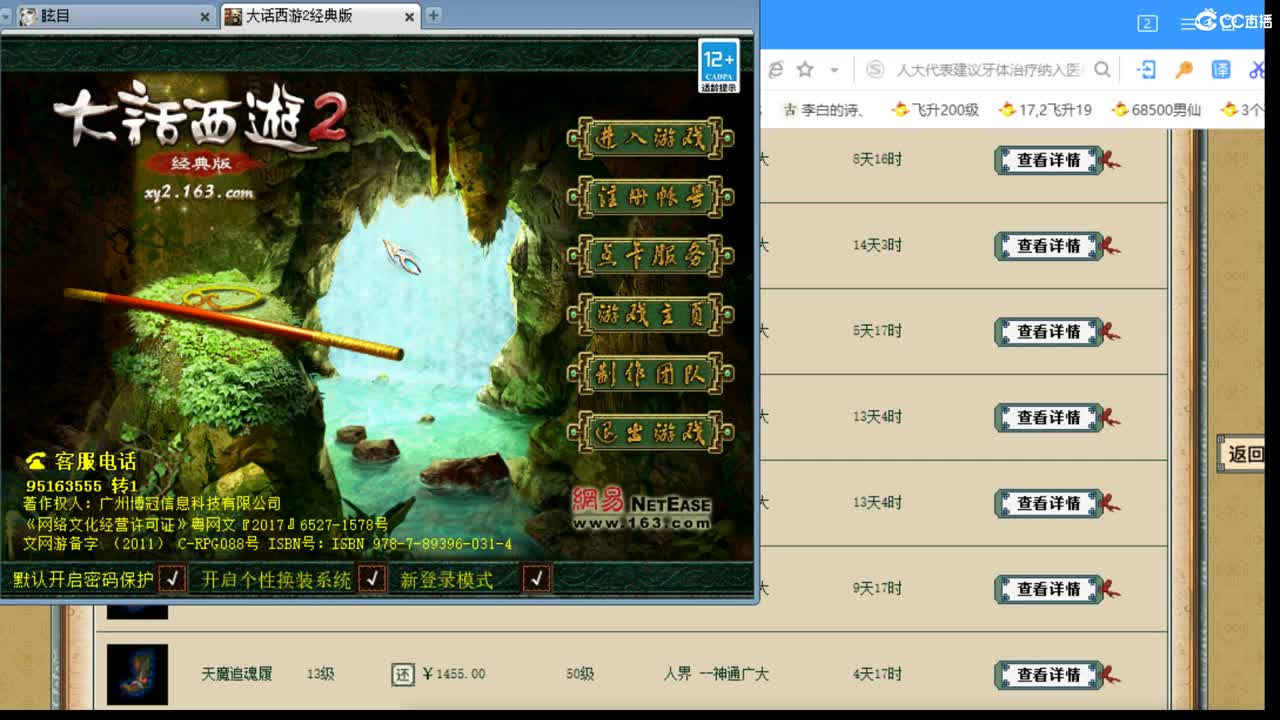Click the 14天3时 remaining time text

(877, 245)
